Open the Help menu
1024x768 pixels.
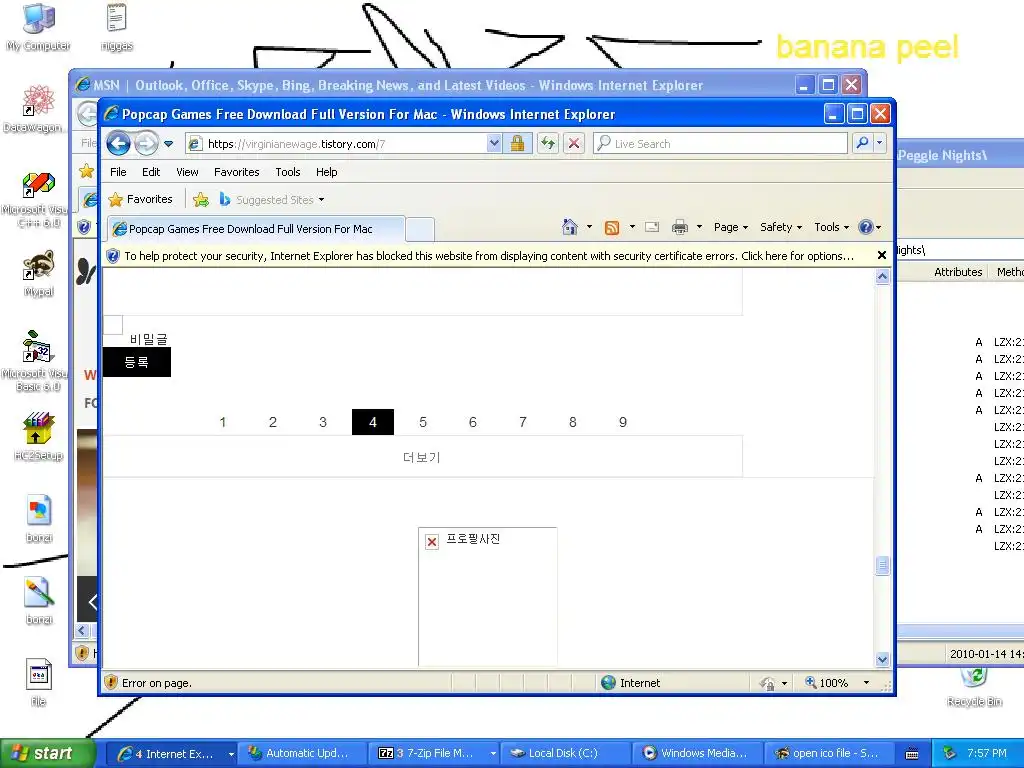coord(327,172)
